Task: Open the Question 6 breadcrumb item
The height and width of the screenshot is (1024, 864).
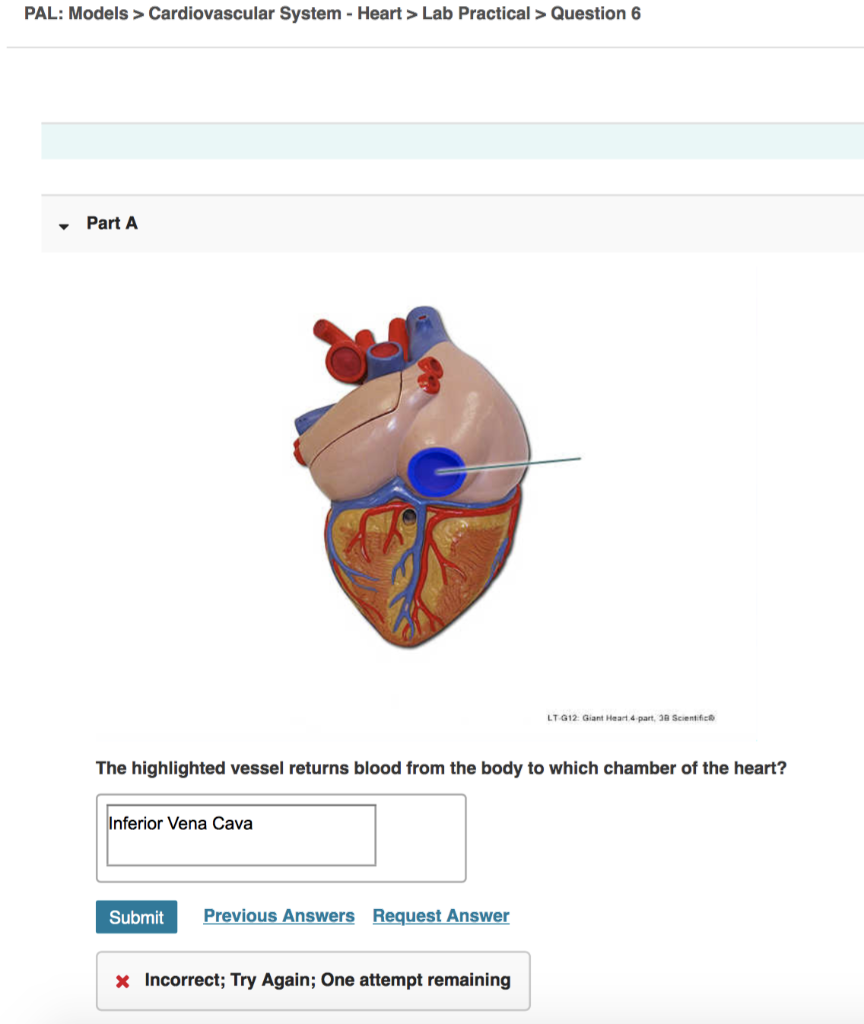Action: tap(595, 14)
